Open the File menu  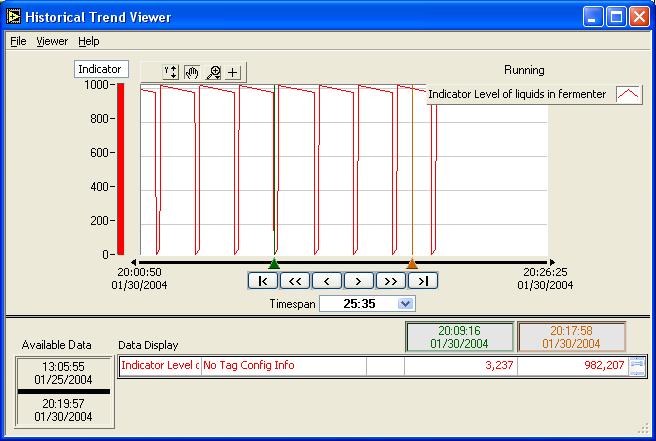[18, 41]
